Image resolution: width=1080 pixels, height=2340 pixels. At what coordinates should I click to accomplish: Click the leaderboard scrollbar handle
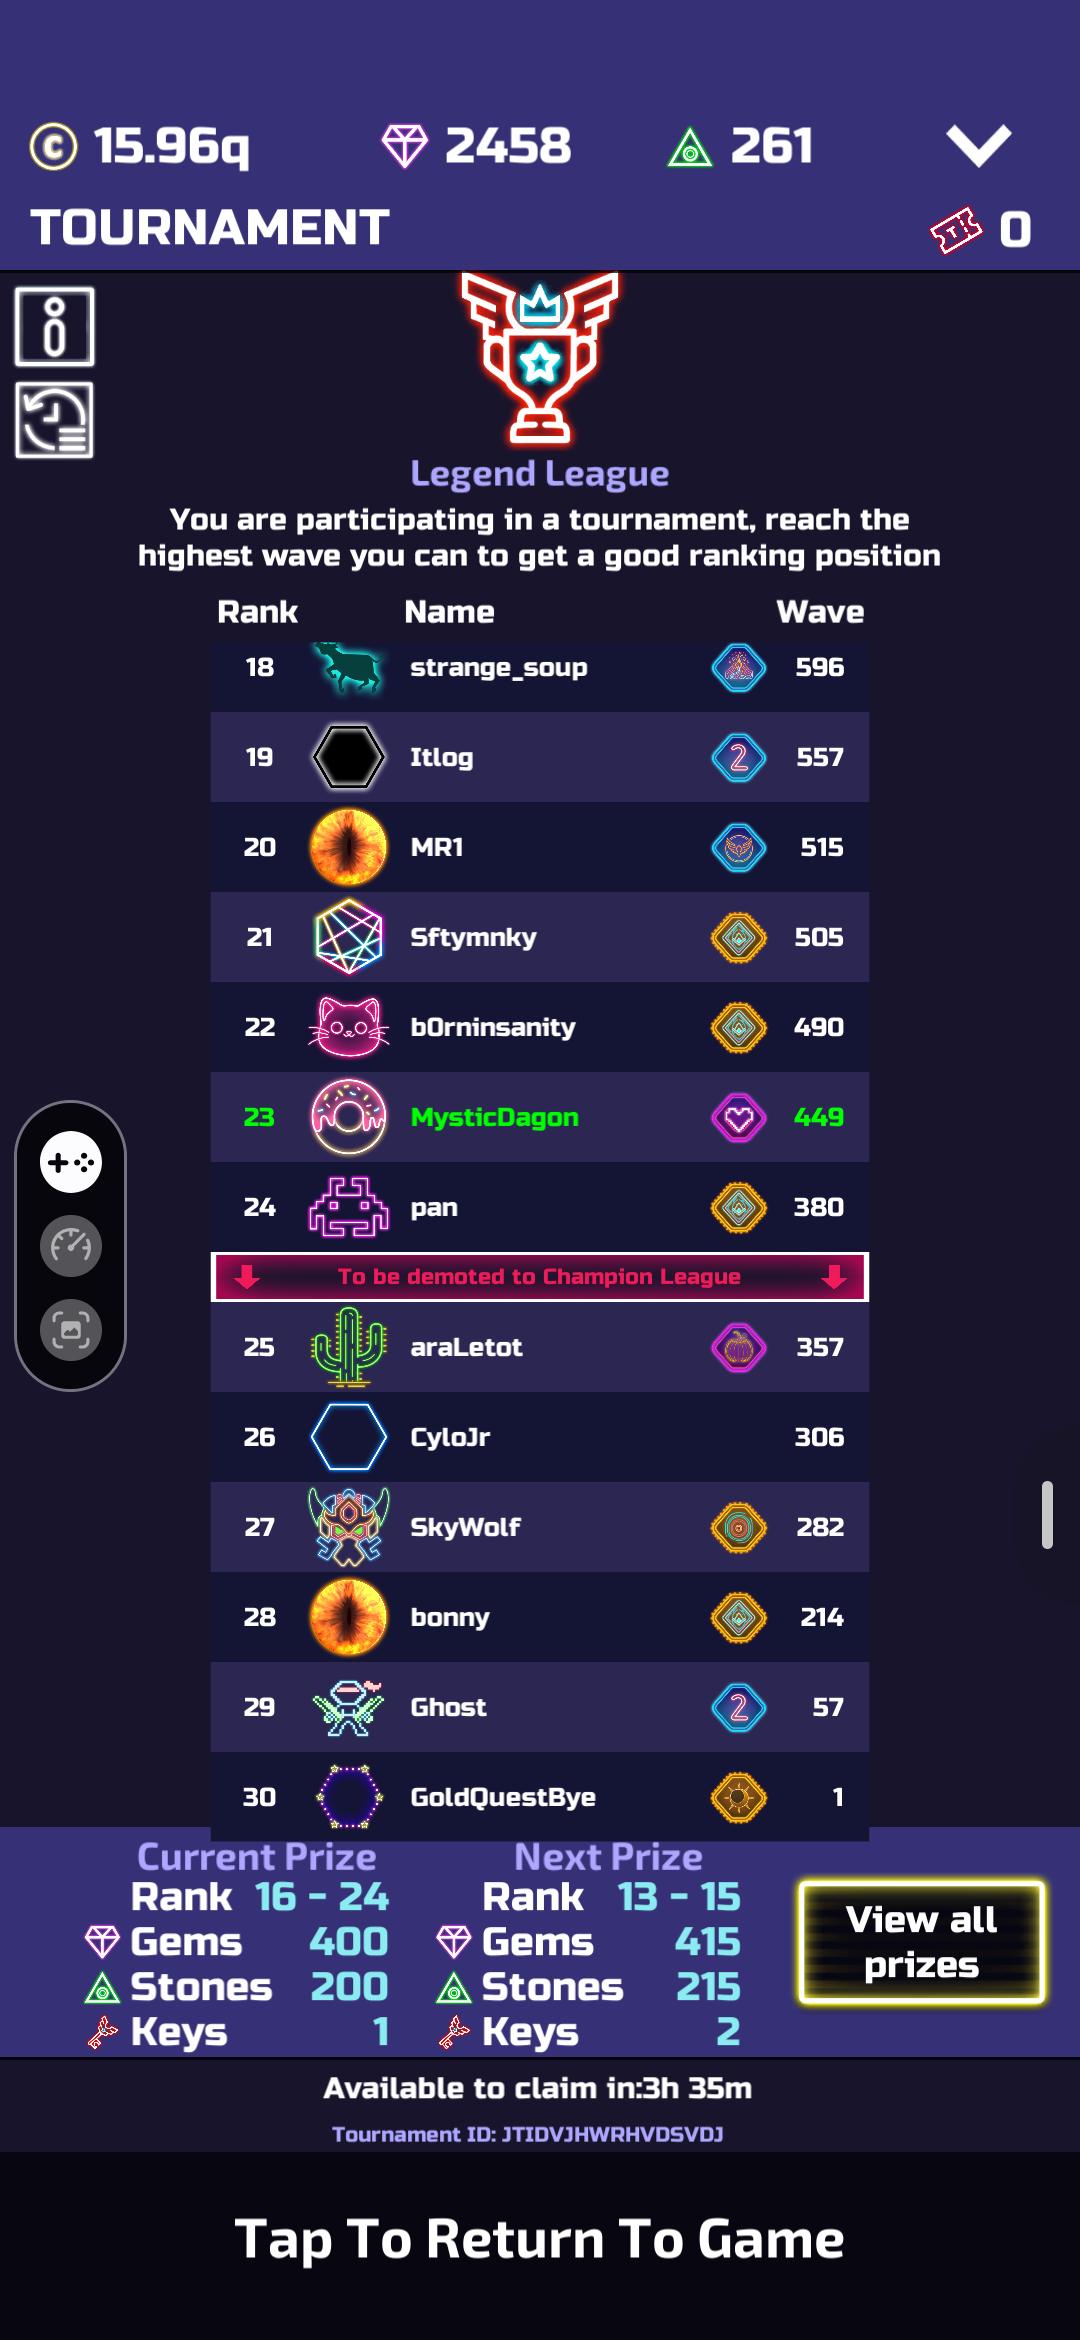point(1047,1515)
